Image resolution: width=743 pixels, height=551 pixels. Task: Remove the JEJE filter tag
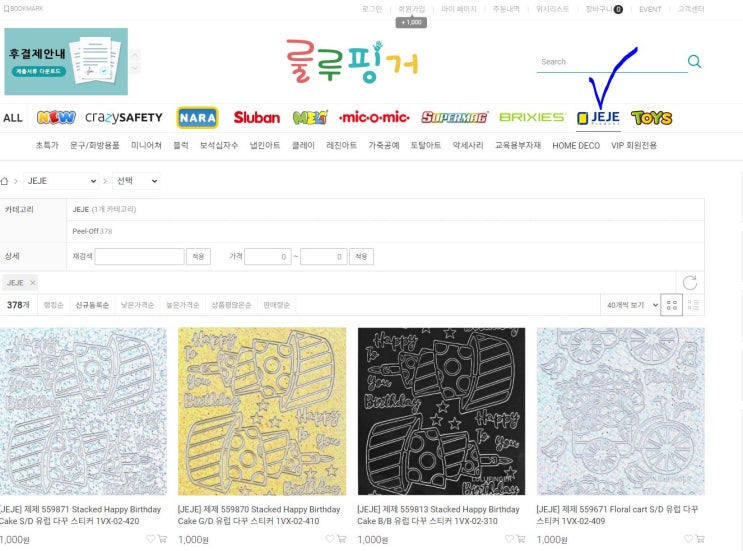[32, 283]
